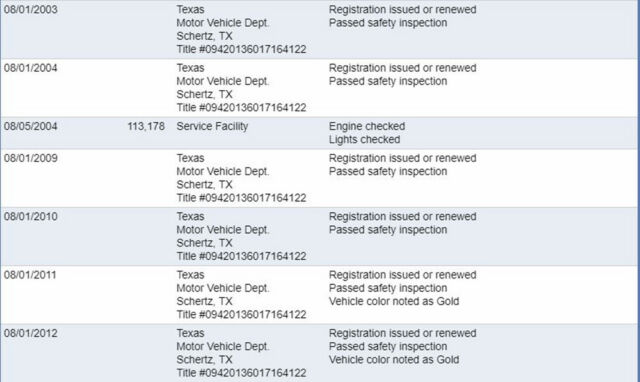The width and height of the screenshot is (640, 382).
Task: Select the 08/01/2004 date cell
Action: 31,68
